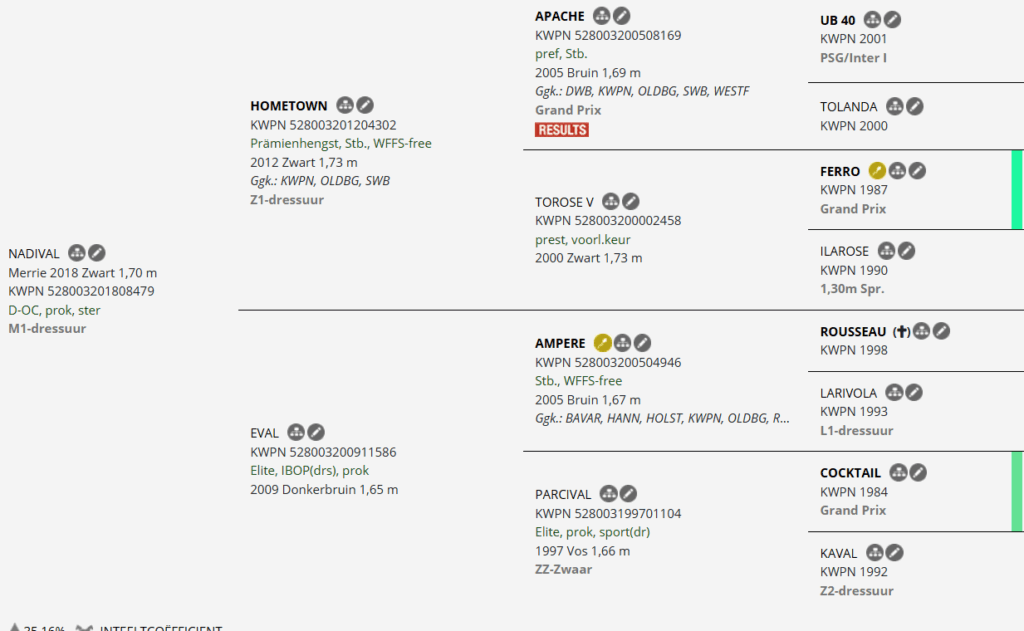Click the pencil icon next to ILAROSE
This screenshot has height=631, width=1024.
tap(906, 251)
